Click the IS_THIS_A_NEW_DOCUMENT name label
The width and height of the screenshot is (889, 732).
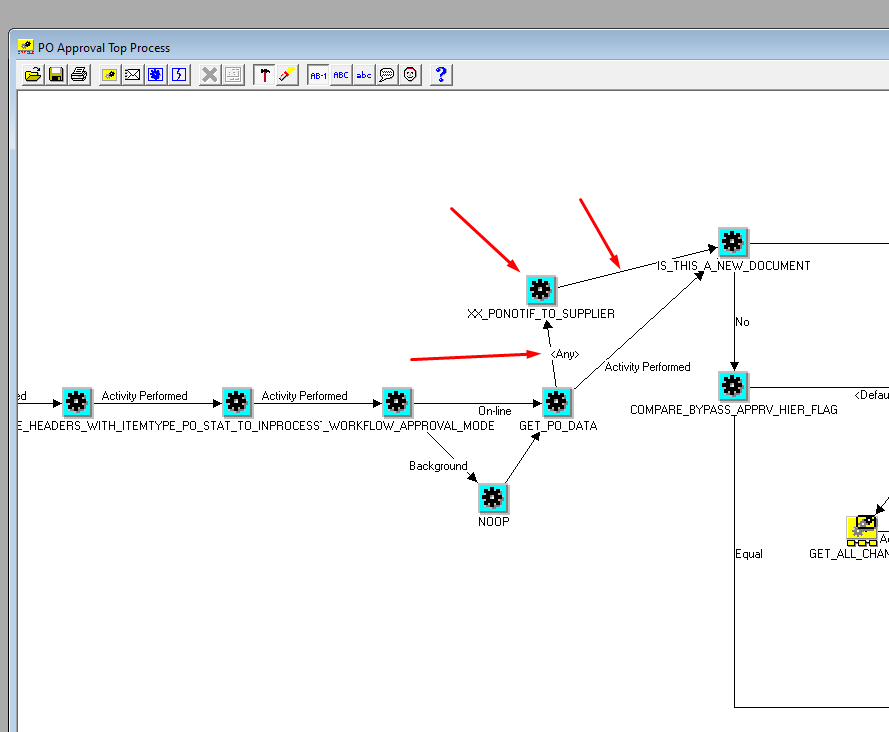click(x=734, y=265)
